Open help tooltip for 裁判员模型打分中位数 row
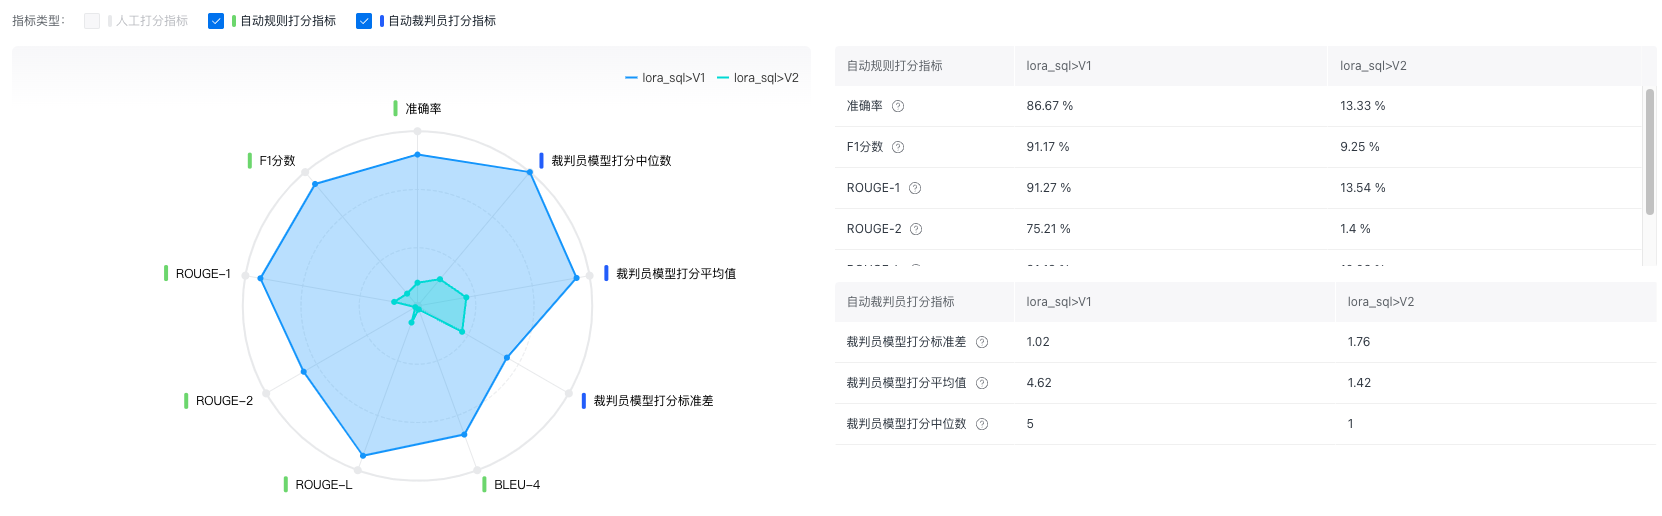This screenshot has height=516, width=1662. point(982,424)
